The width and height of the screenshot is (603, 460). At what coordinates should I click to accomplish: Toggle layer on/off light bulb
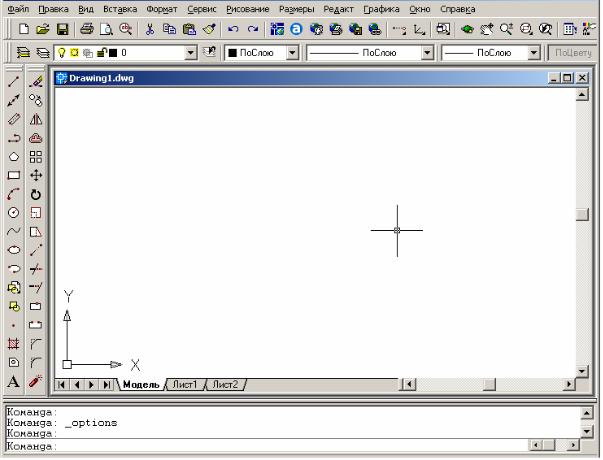62,53
